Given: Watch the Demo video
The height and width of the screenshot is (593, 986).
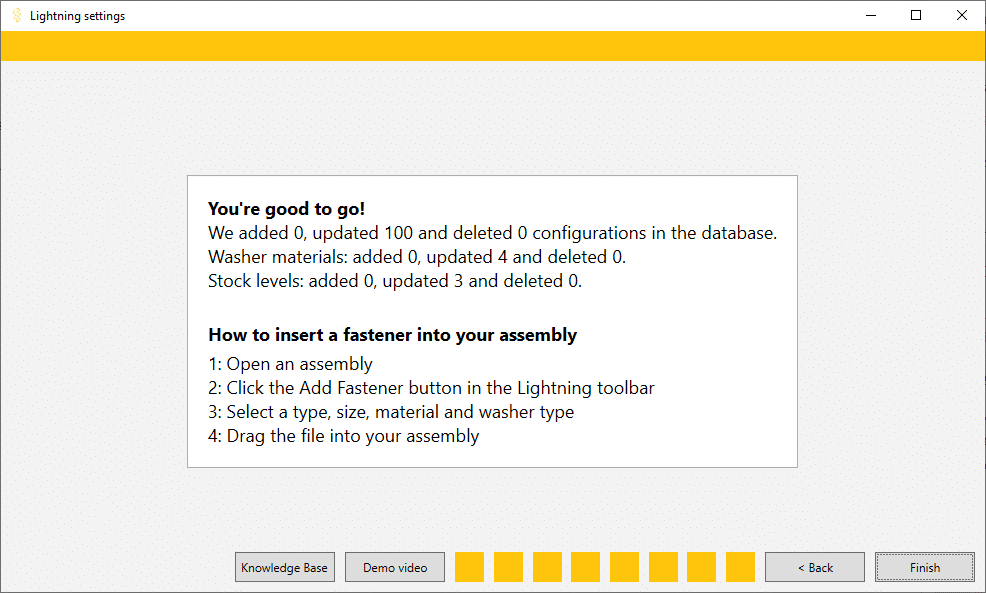Looking at the screenshot, I should [394, 567].
